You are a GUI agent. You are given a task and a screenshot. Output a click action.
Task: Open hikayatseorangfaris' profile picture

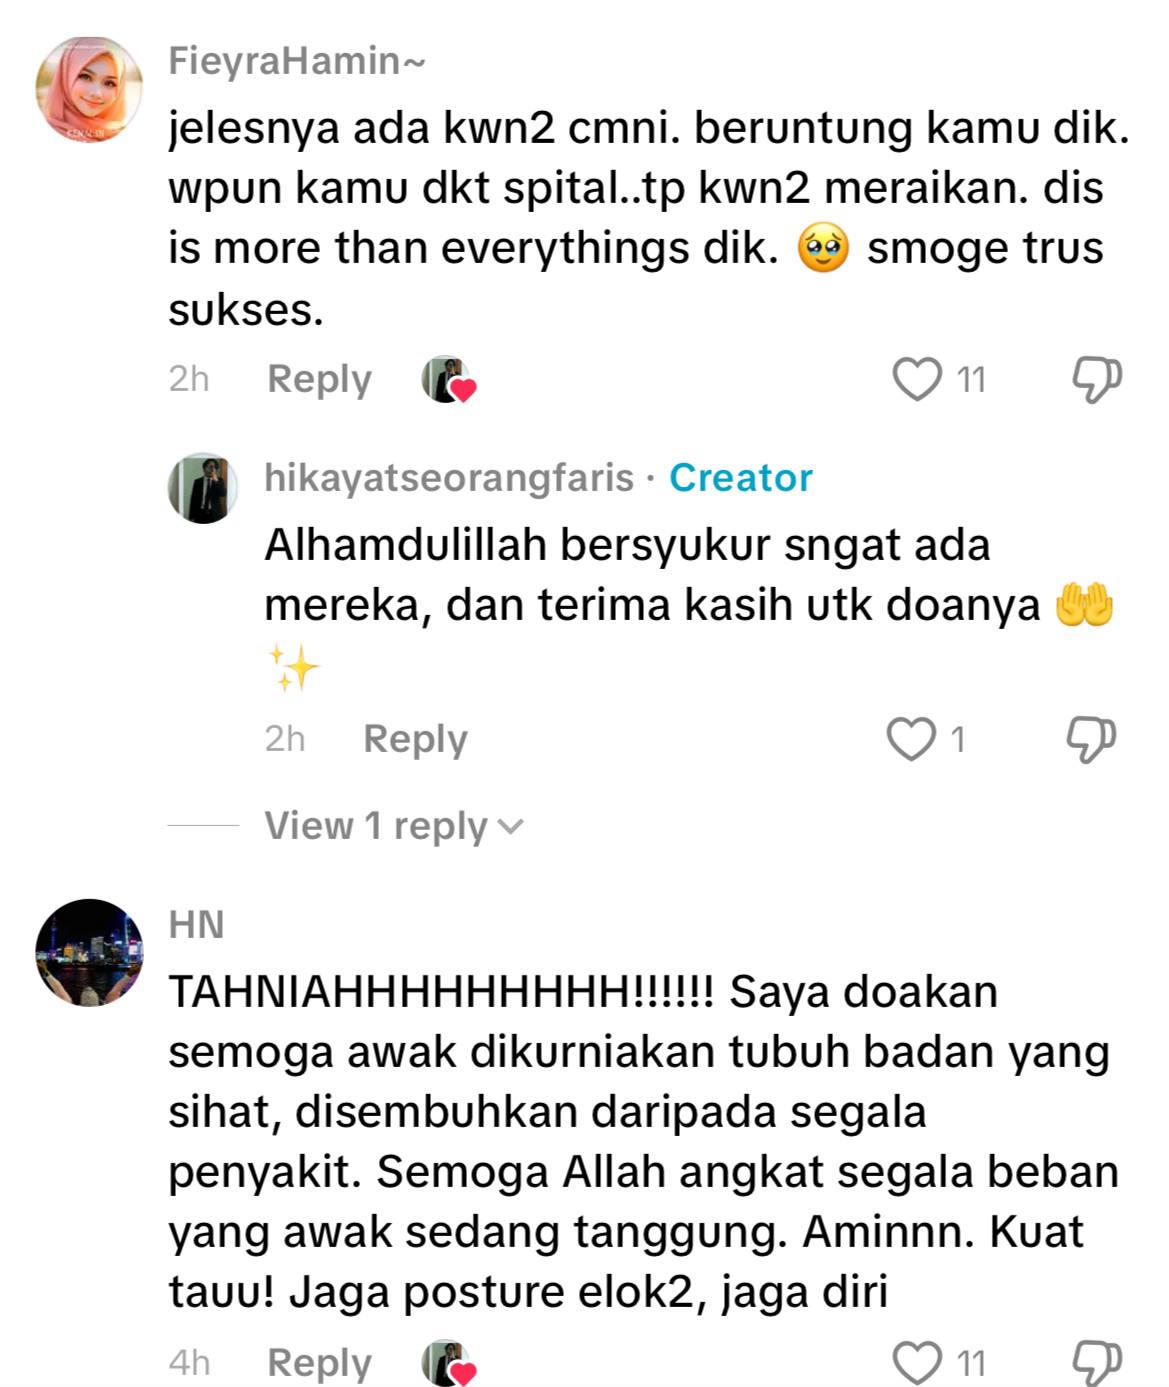point(203,488)
